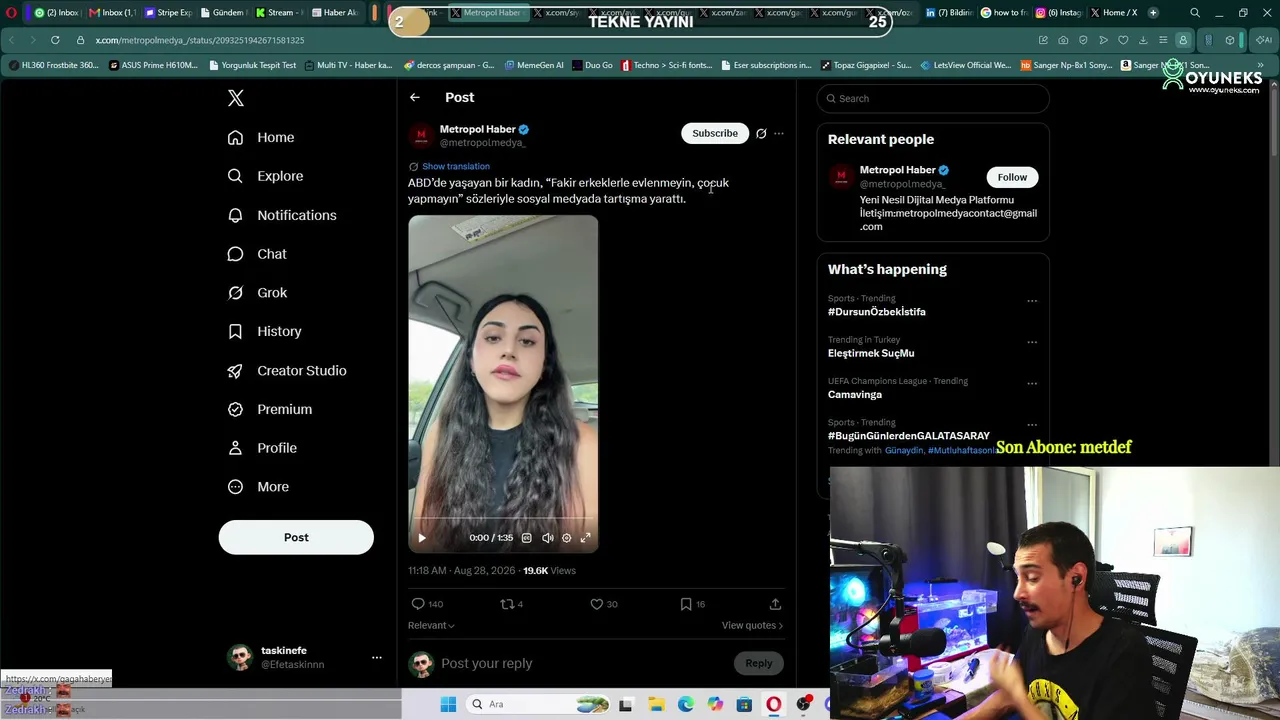Open Microsoft Store from the taskbar

(x=744, y=704)
